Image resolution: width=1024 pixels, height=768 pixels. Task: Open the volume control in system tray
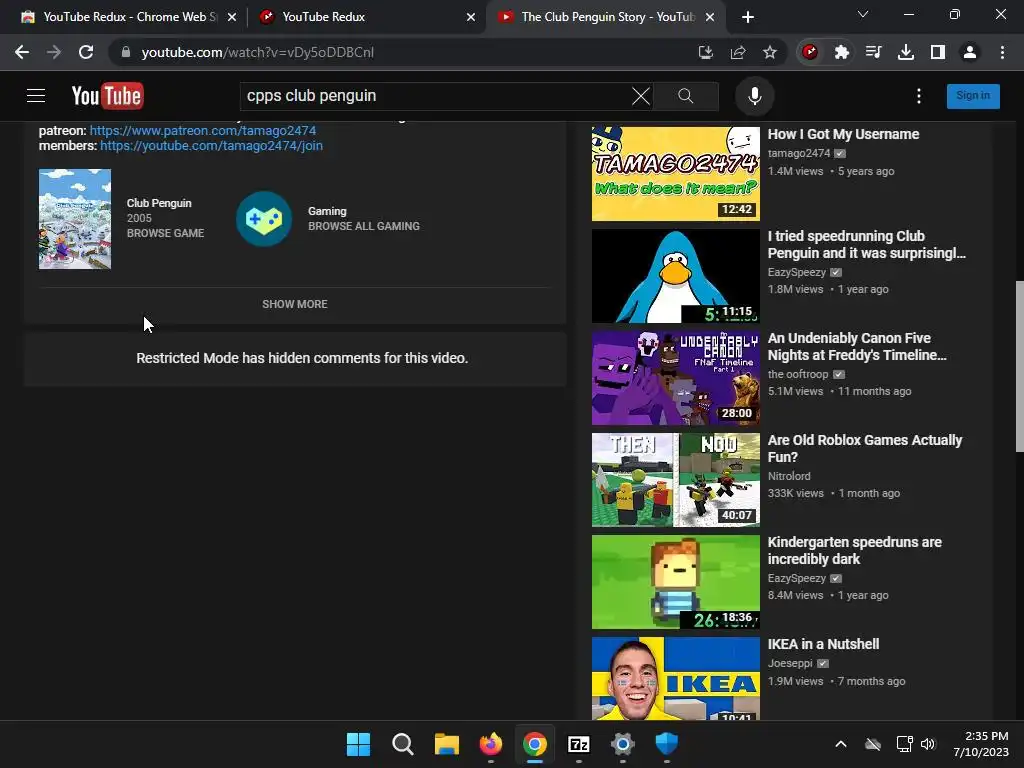tap(928, 744)
